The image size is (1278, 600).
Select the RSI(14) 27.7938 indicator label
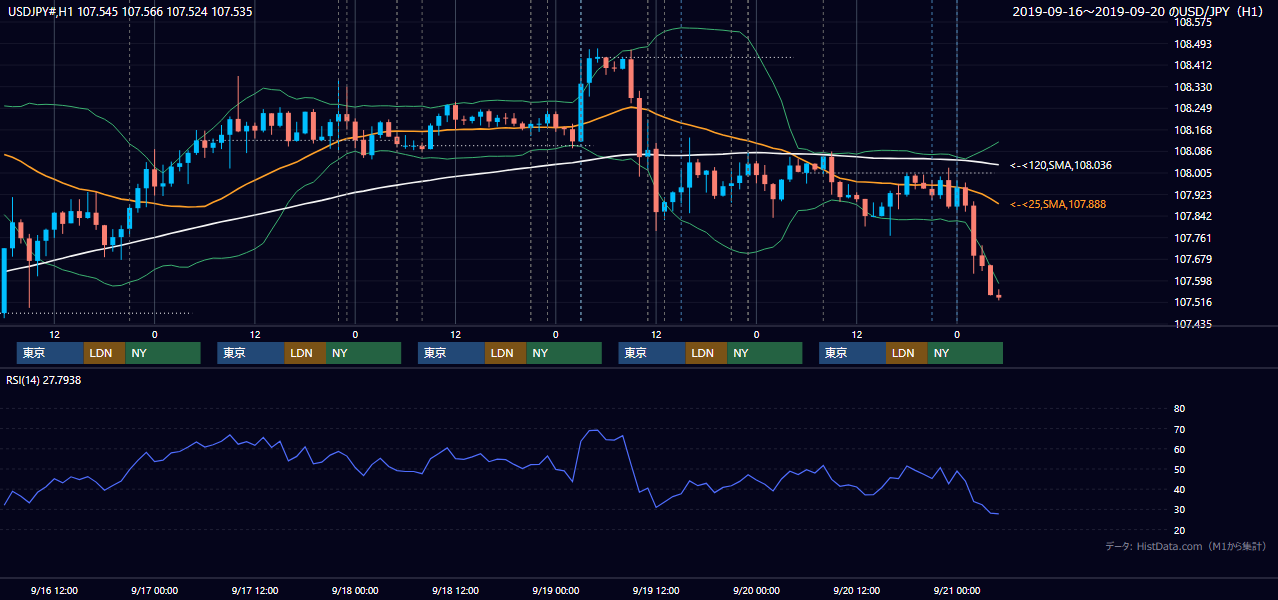pos(44,380)
